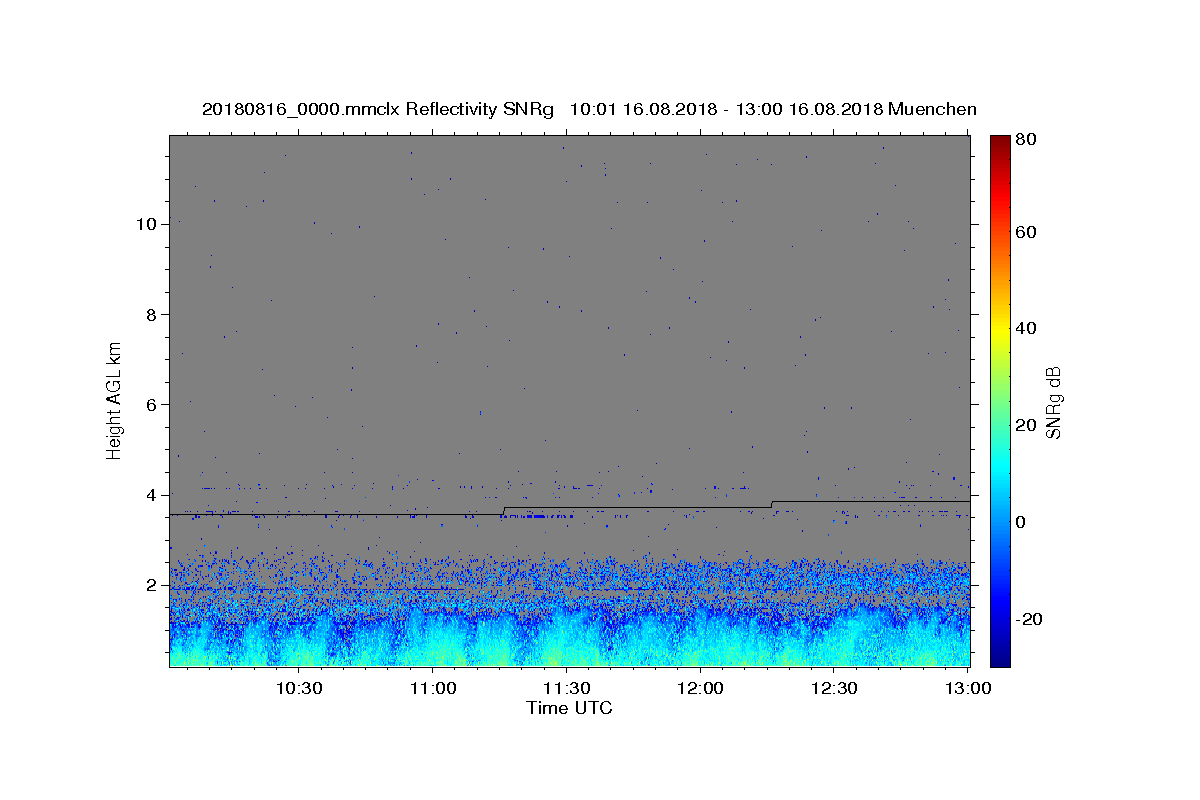Click 'Muenchen' in the plot title
The width and height of the screenshot is (1200, 800).
click(932, 110)
